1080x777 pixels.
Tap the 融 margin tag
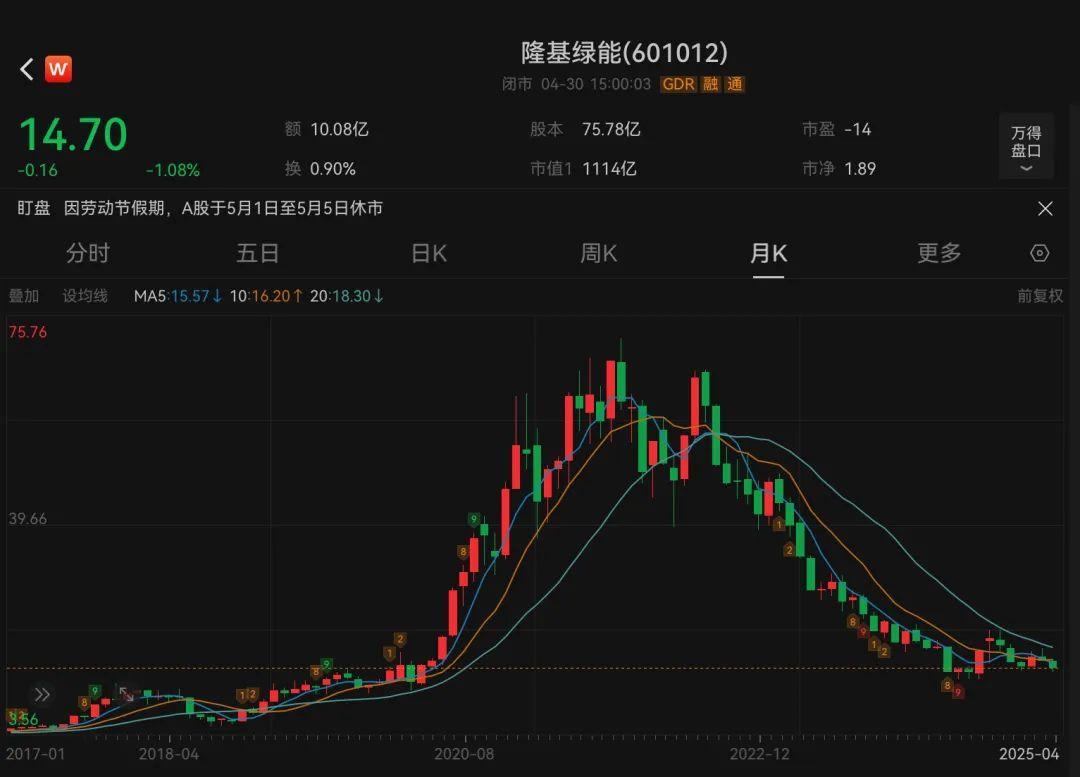710,85
